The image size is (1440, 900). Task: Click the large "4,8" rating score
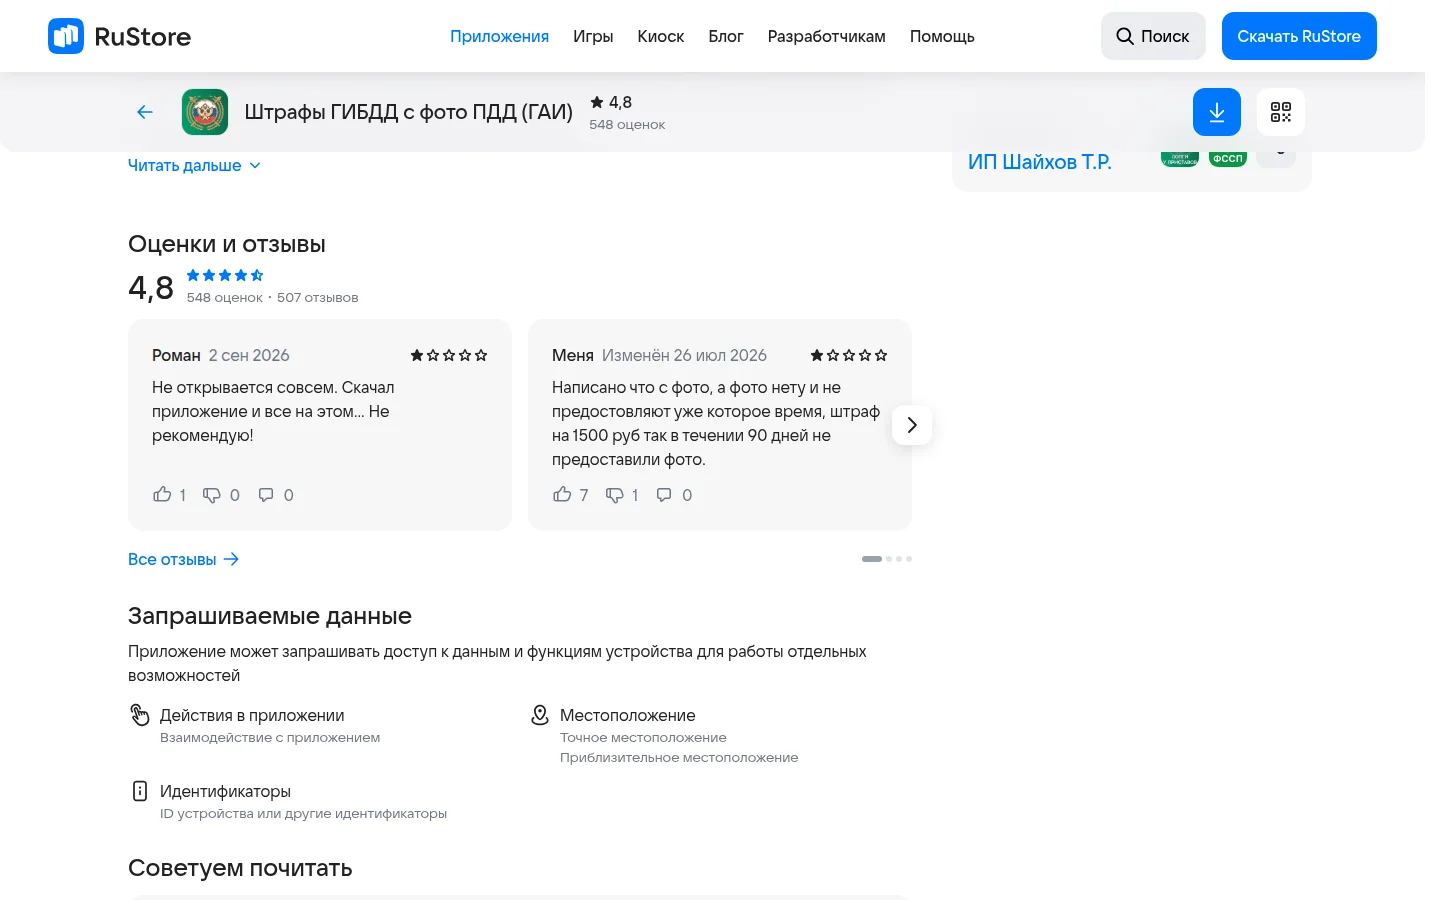point(151,288)
